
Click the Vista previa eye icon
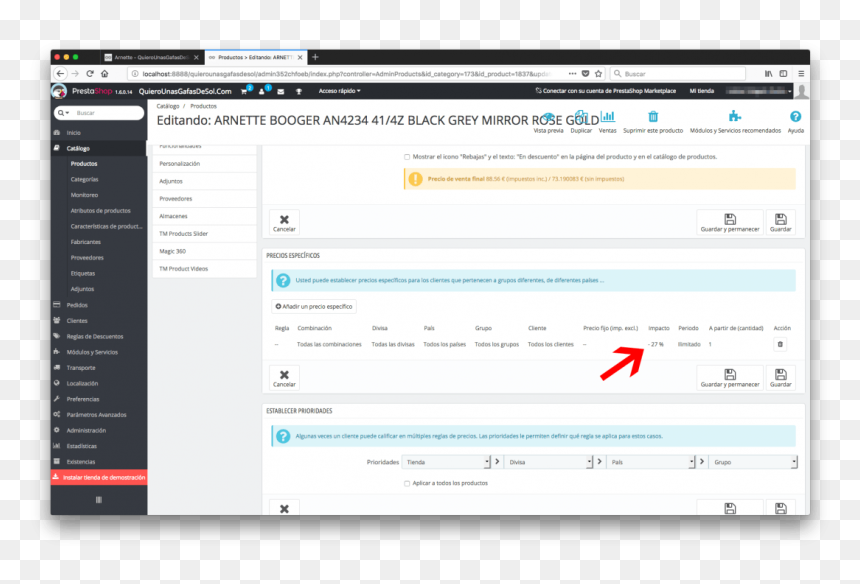tap(548, 117)
